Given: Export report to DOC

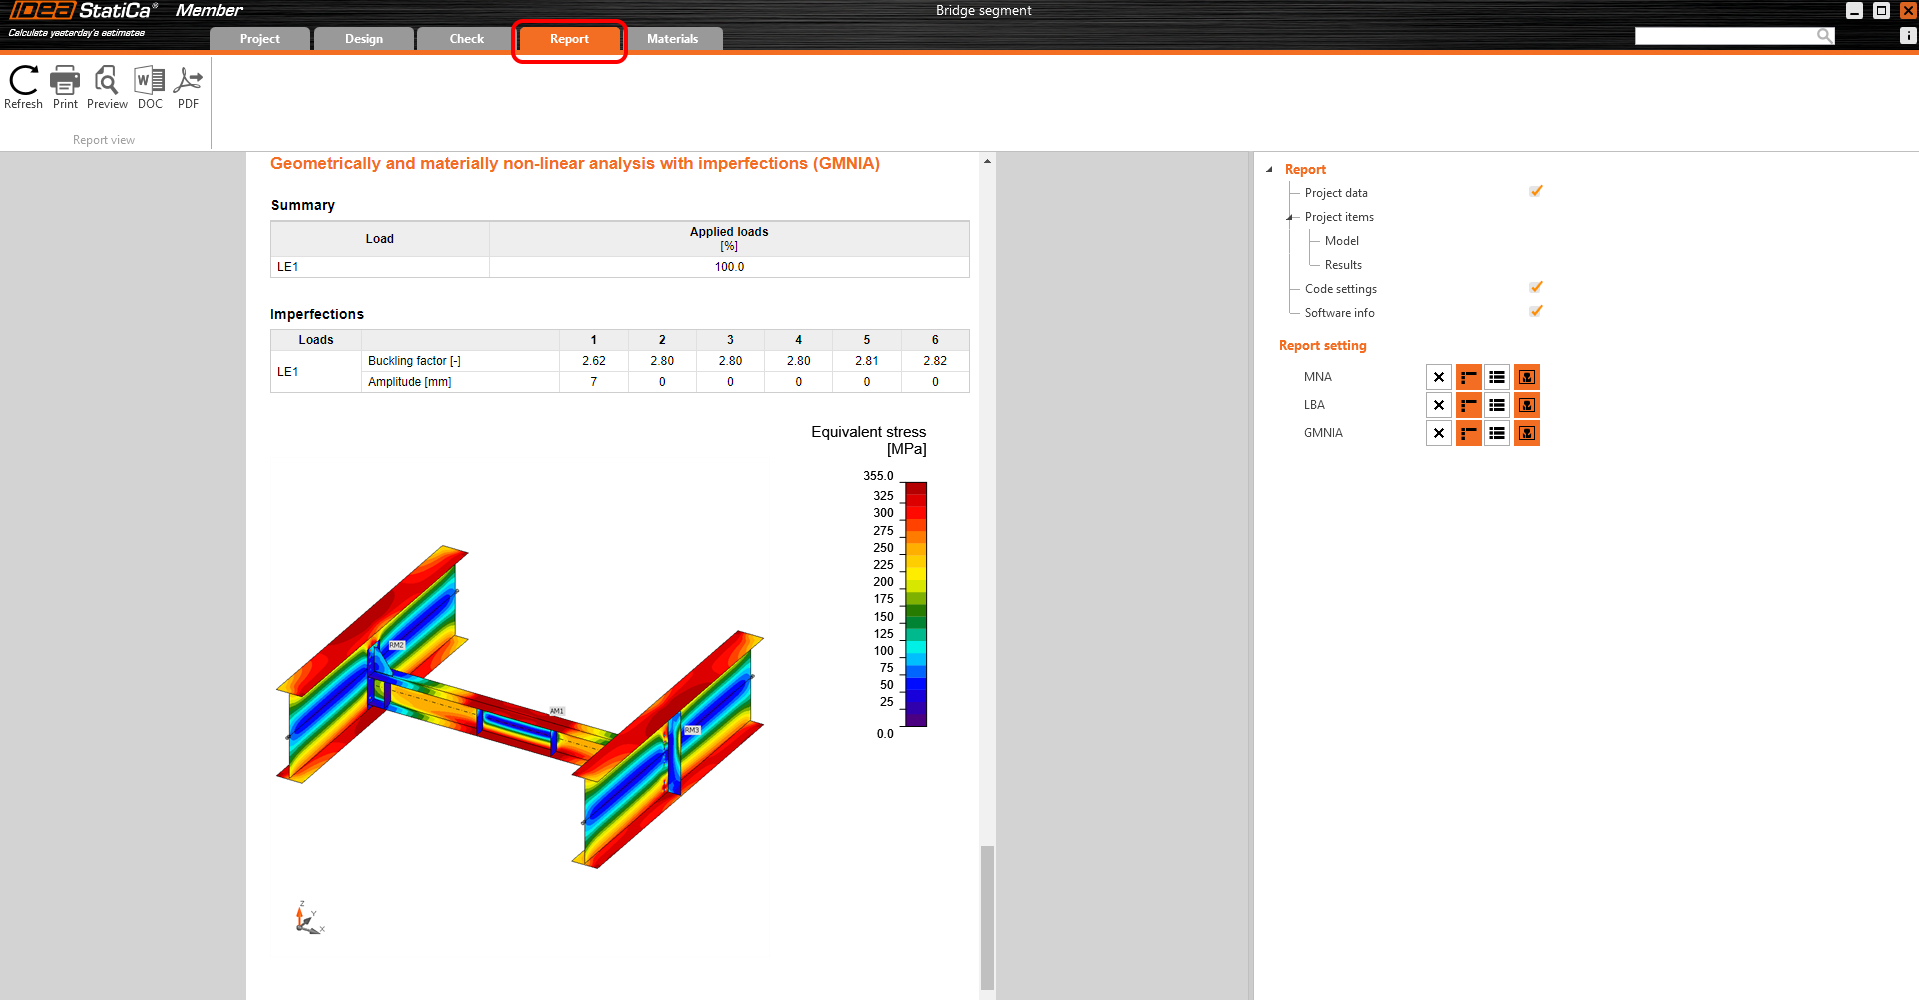Looking at the screenshot, I should 150,87.
